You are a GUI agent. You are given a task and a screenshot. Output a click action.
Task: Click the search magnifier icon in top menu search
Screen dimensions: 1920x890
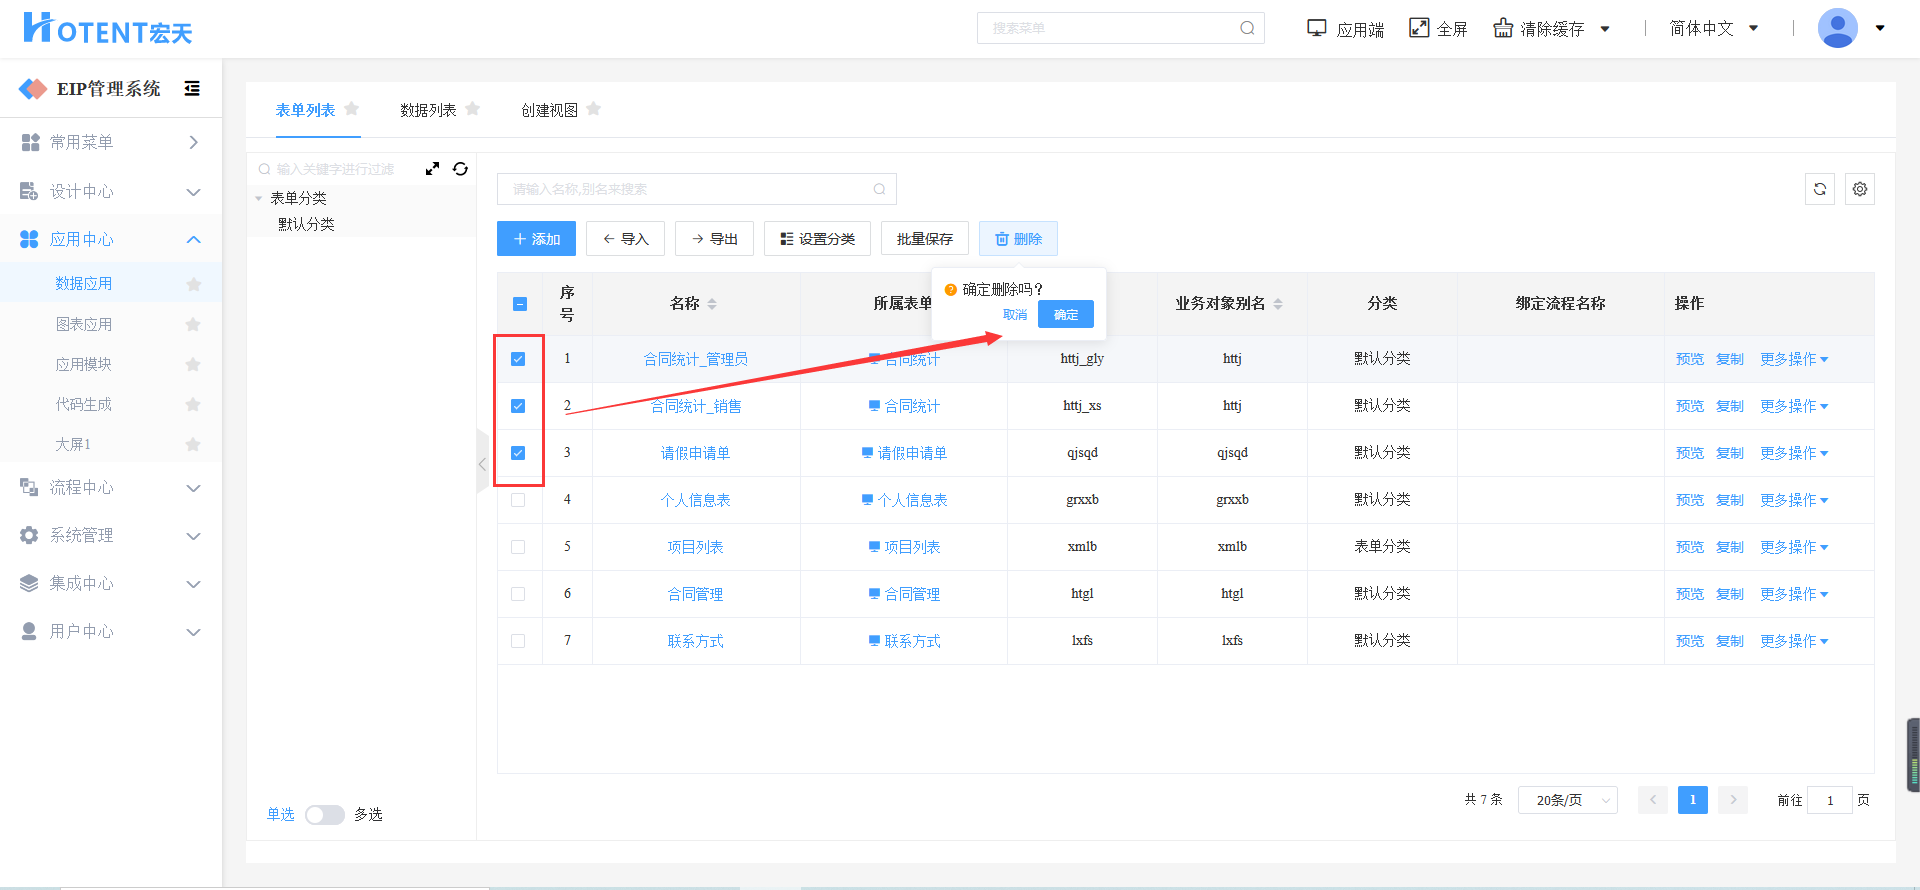(x=1247, y=28)
